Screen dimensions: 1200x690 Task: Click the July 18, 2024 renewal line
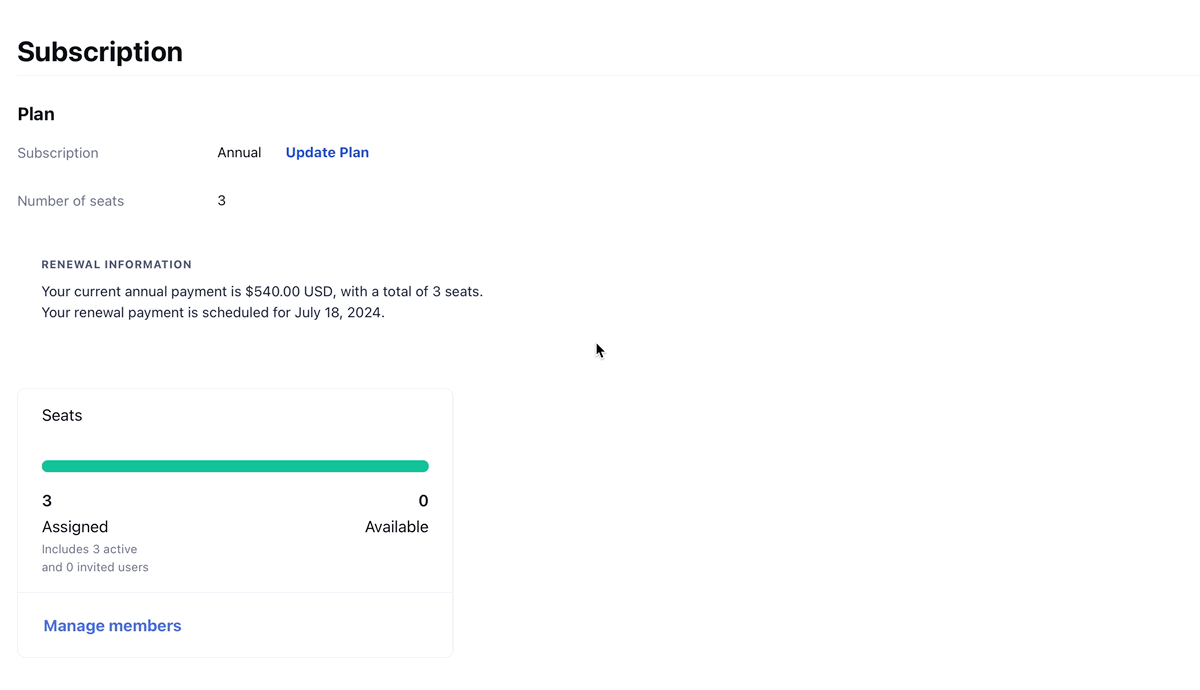213,312
